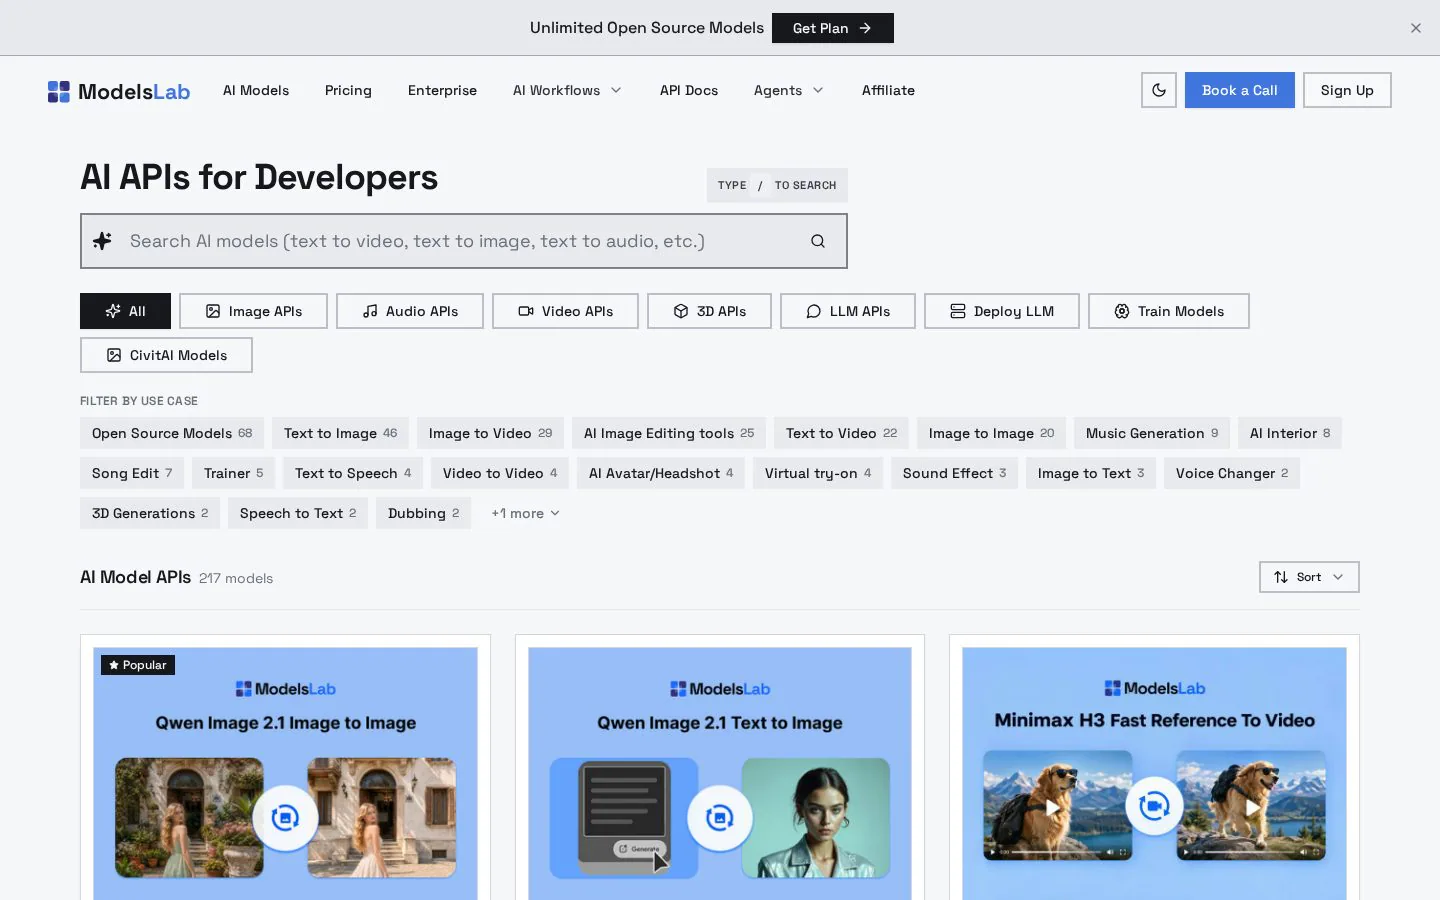Select the All category tab
This screenshot has height=900, width=1440.
(126, 311)
